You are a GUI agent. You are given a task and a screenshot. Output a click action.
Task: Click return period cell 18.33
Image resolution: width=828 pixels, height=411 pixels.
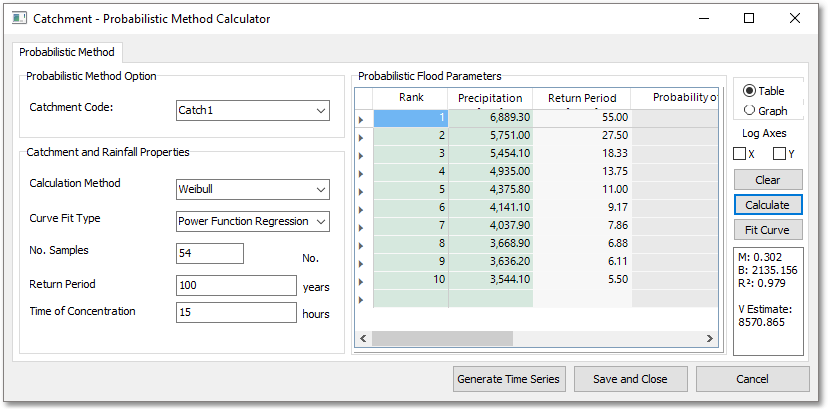pyautogui.click(x=582, y=153)
